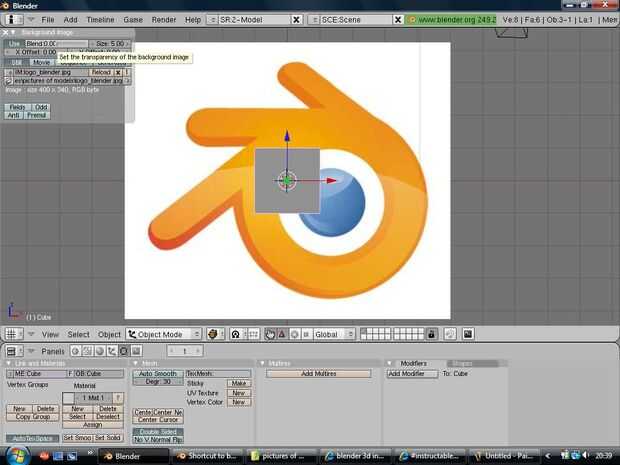Toggle the Fields option

17,107
